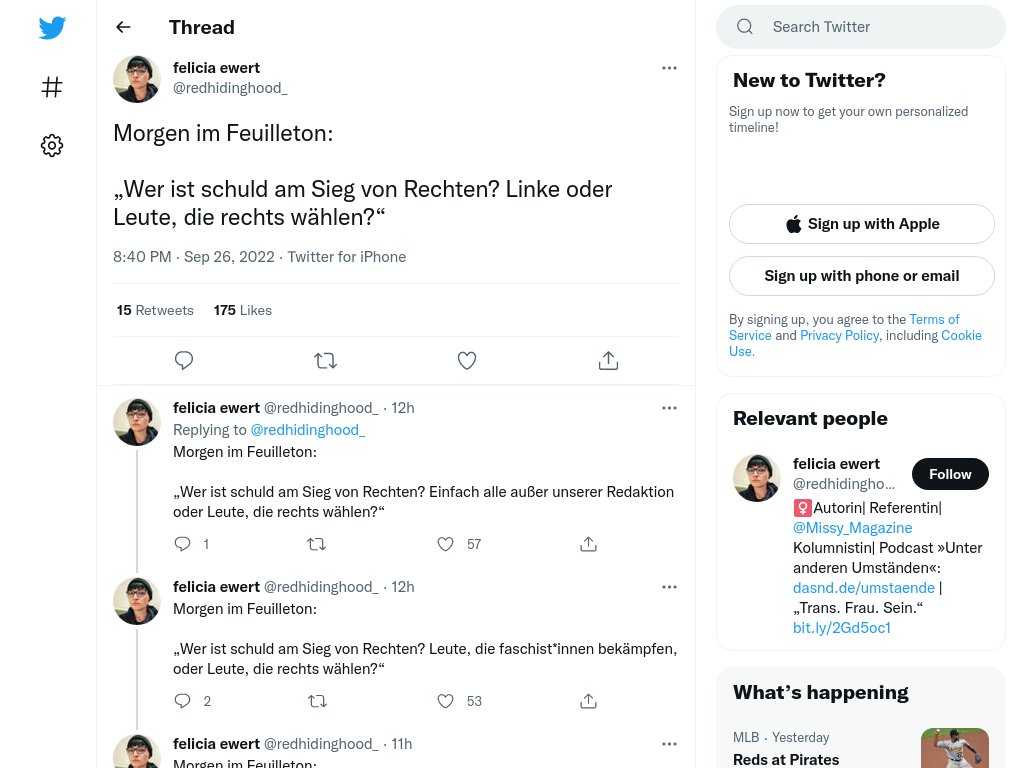1024x768 pixels.
Task: View the 175 Likes list
Action: 243,310
